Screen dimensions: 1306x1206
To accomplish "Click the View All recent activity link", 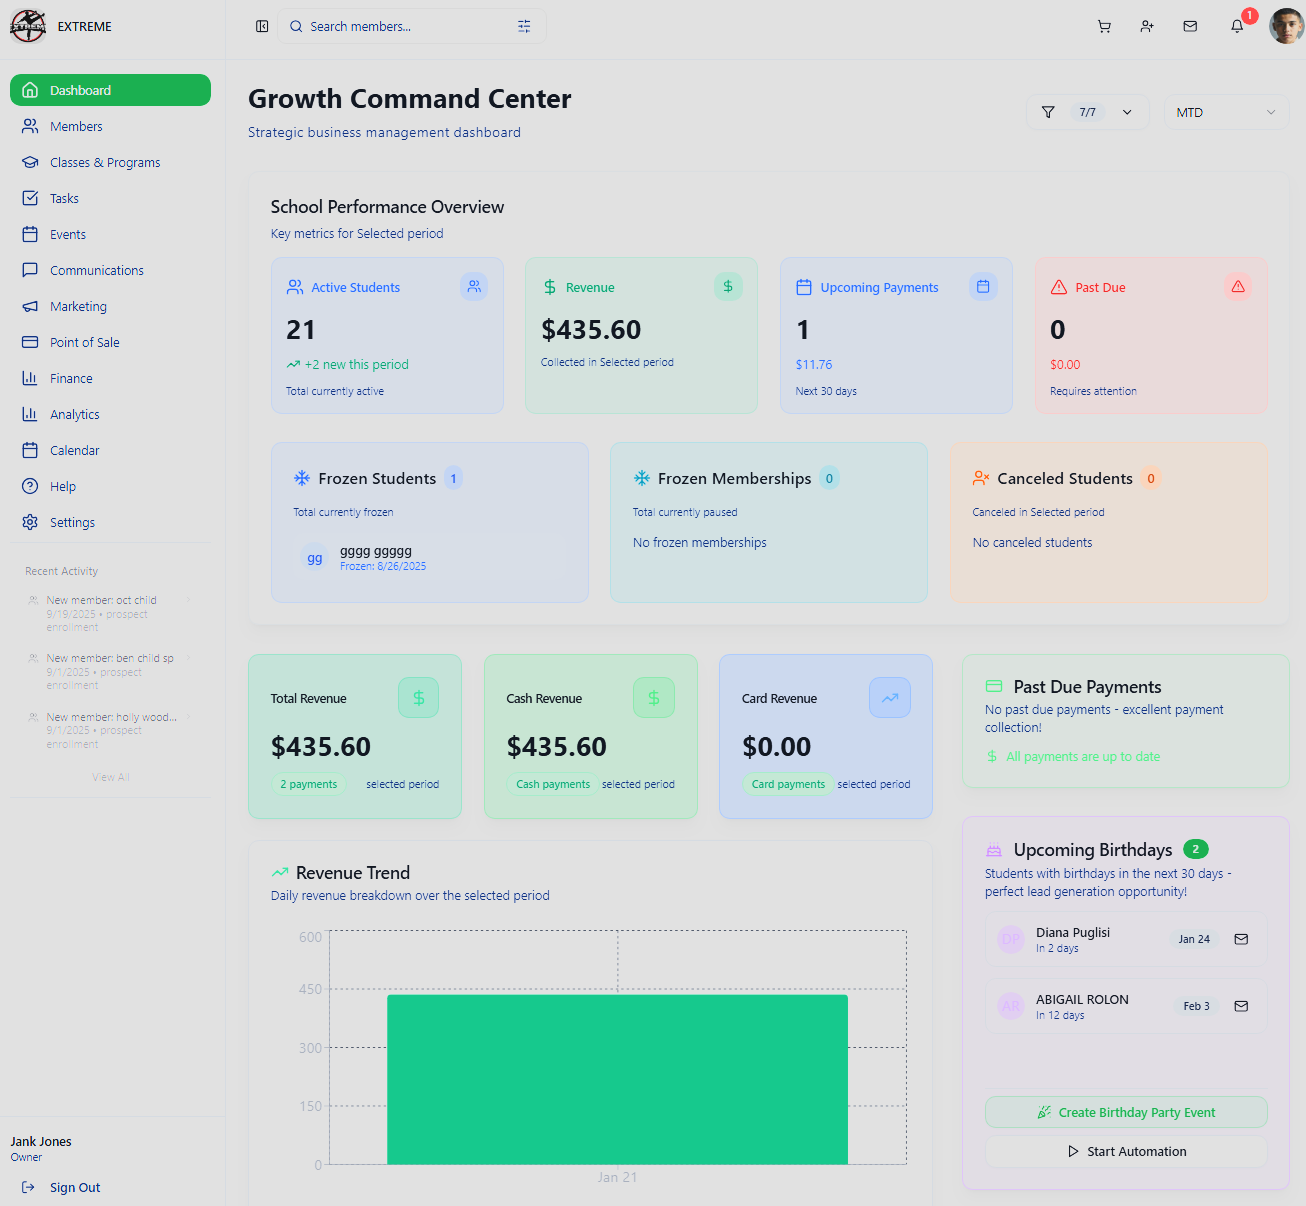I will point(110,777).
